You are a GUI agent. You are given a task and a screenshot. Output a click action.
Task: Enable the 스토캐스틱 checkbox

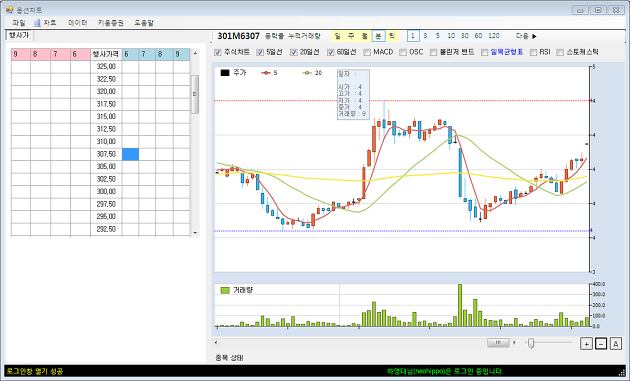(x=560, y=52)
